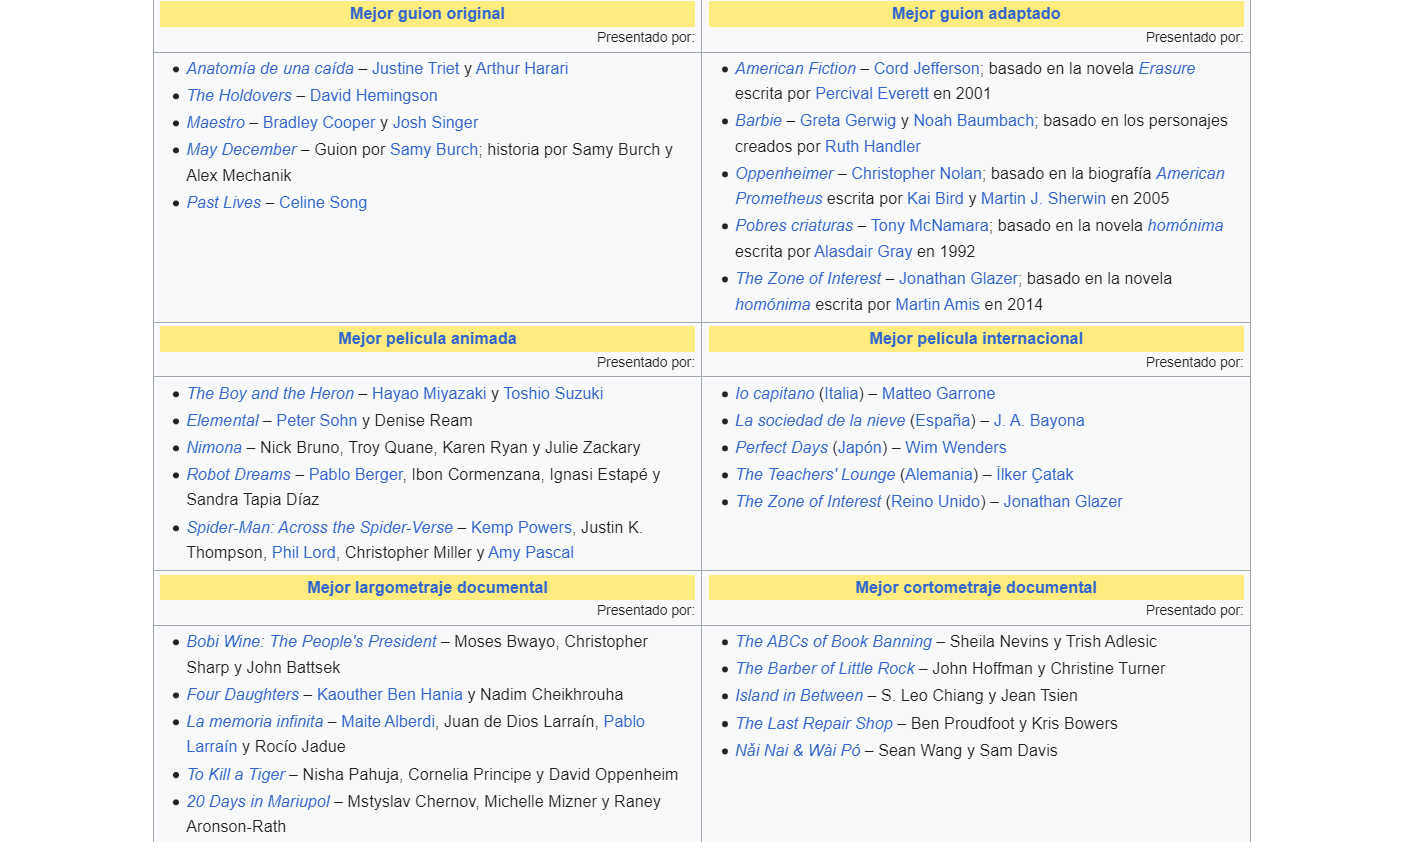Click the Samy Burch link
This screenshot has width=1415, height=842.
[x=434, y=150]
